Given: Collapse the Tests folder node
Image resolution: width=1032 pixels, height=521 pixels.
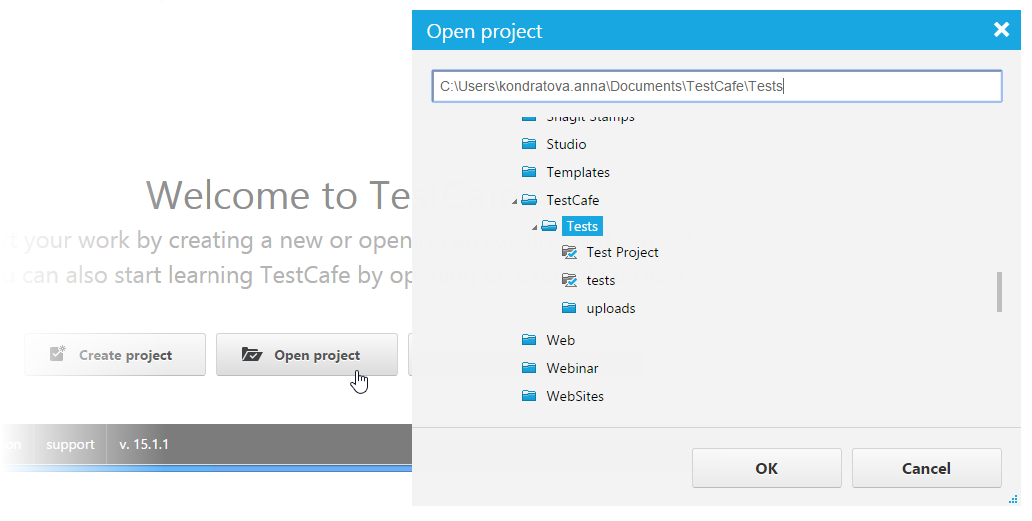Looking at the screenshot, I should (x=534, y=228).
